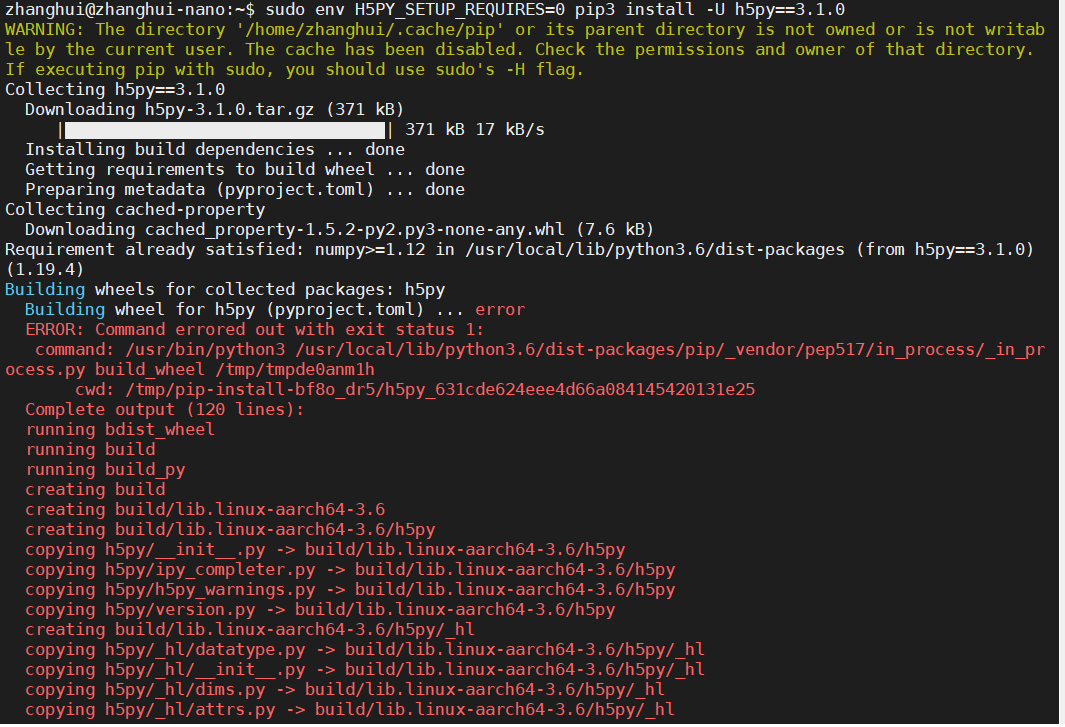Click the (1.19.4) numpy version text
Viewport: 1065px width, 727px height.
pos(45,270)
